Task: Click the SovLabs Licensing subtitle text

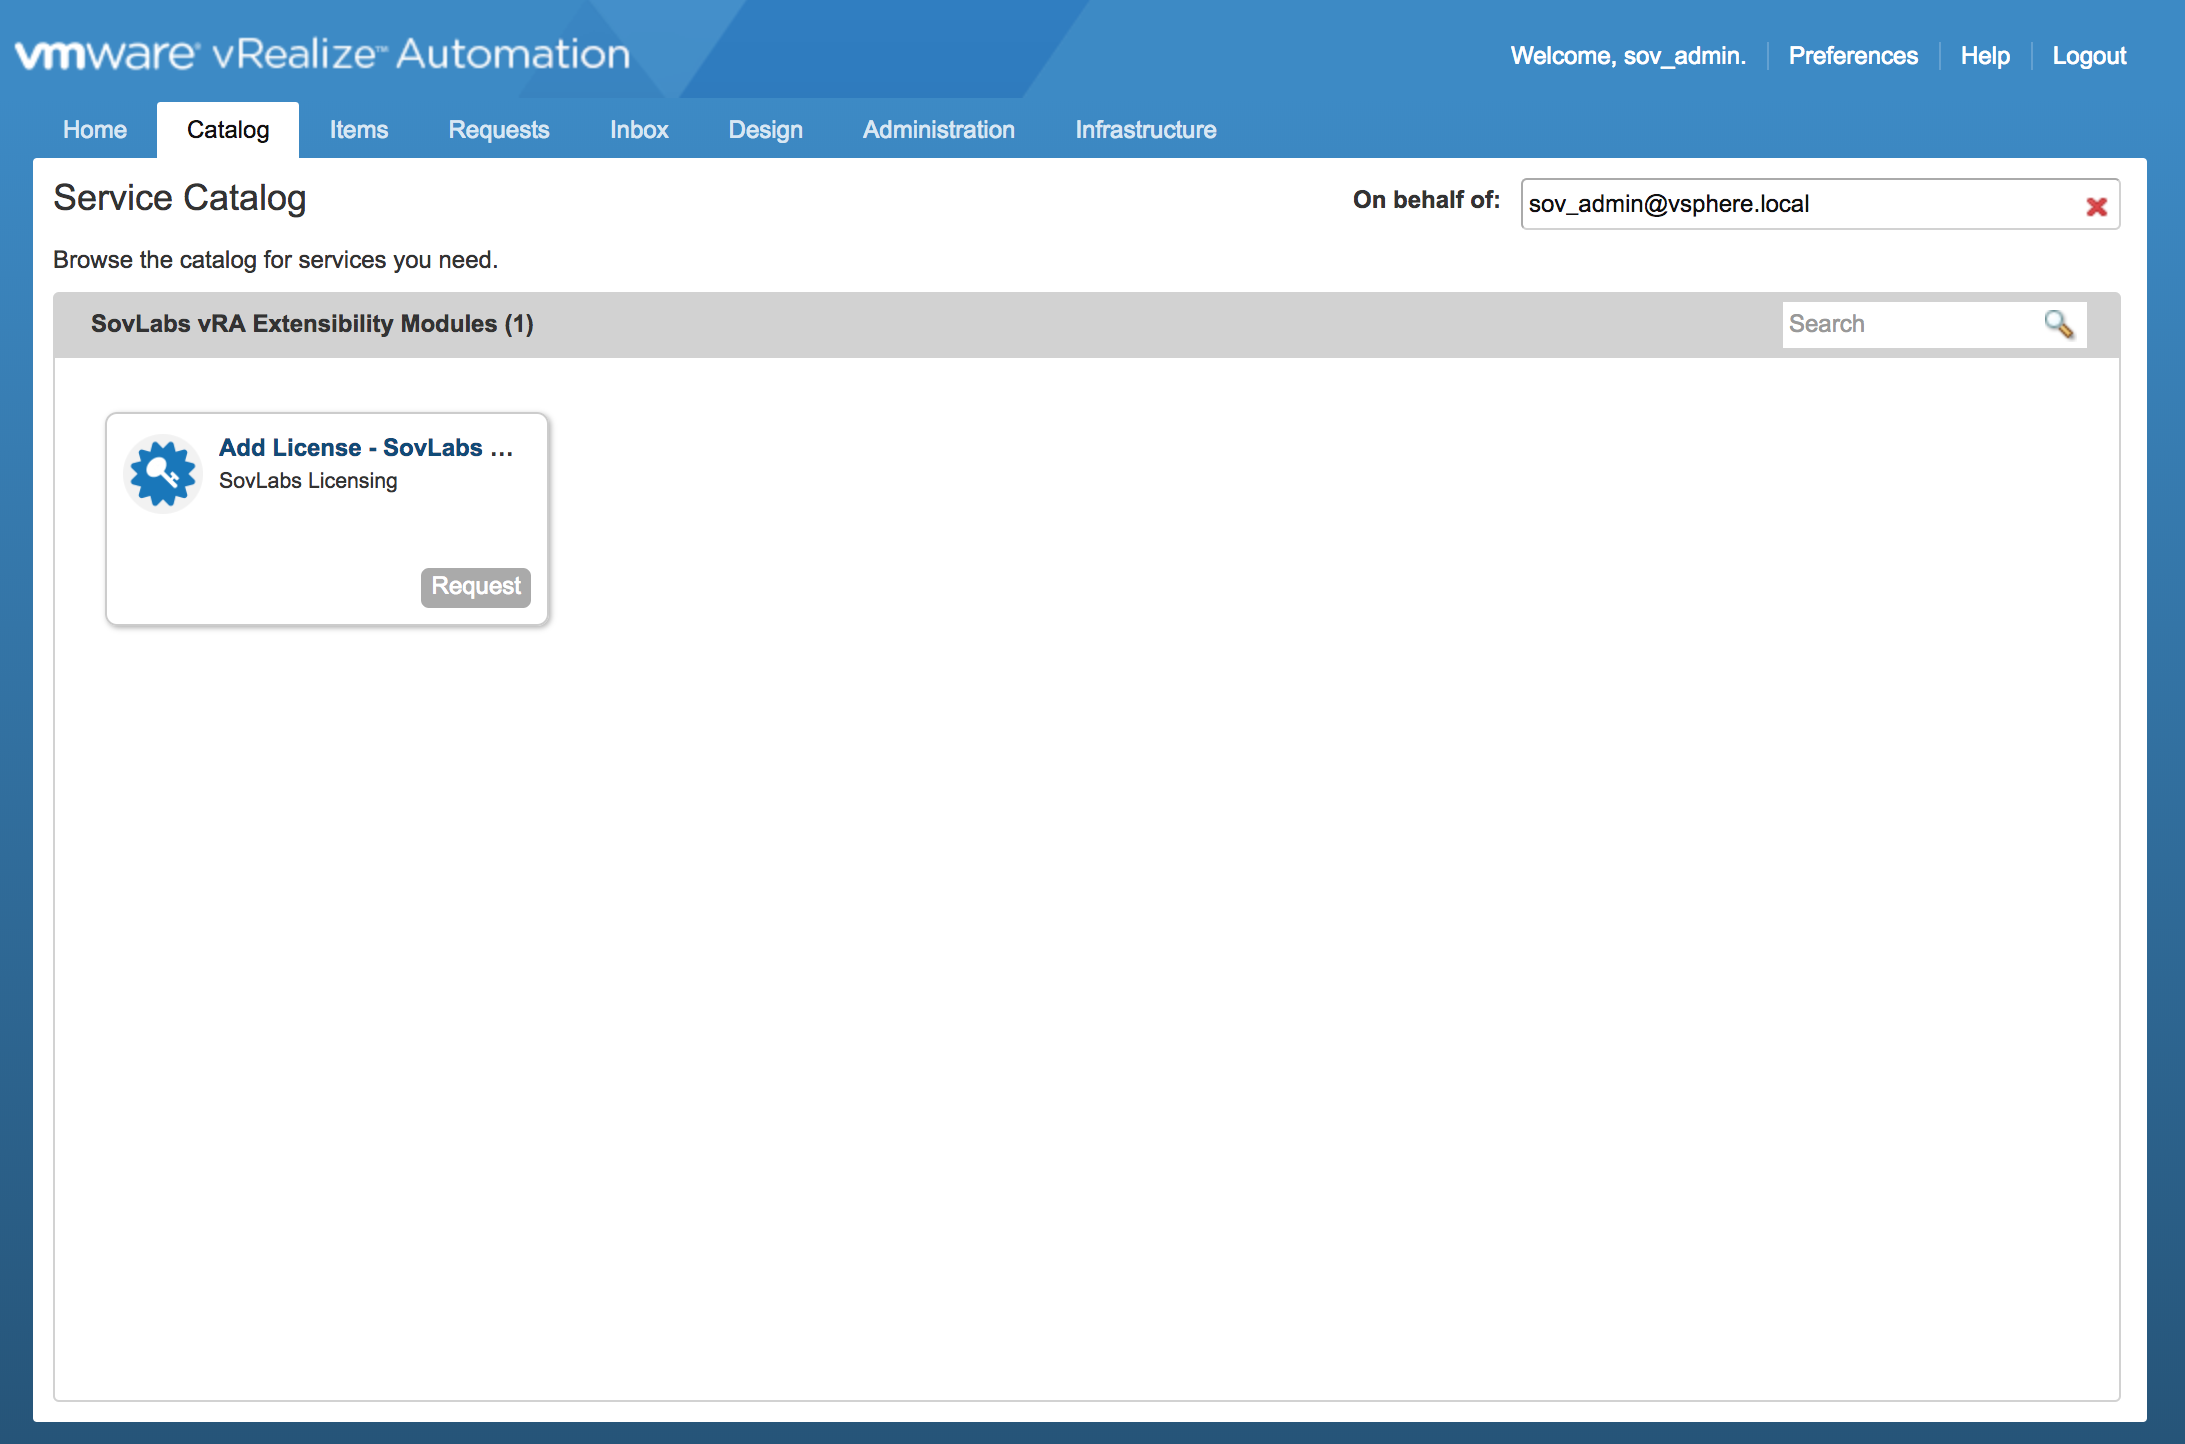Action: pyautogui.click(x=308, y=481)
